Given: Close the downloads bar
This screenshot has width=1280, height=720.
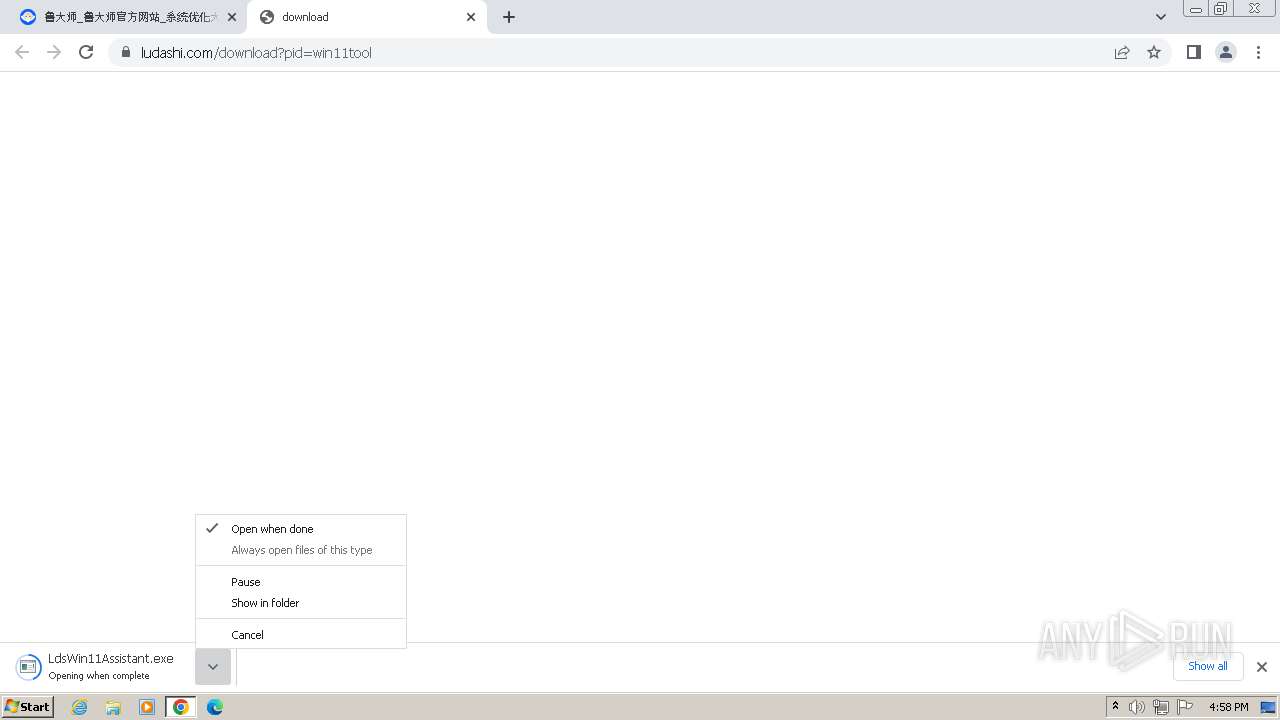Looking at the screenshot, I should click(x=1262, y=667).
